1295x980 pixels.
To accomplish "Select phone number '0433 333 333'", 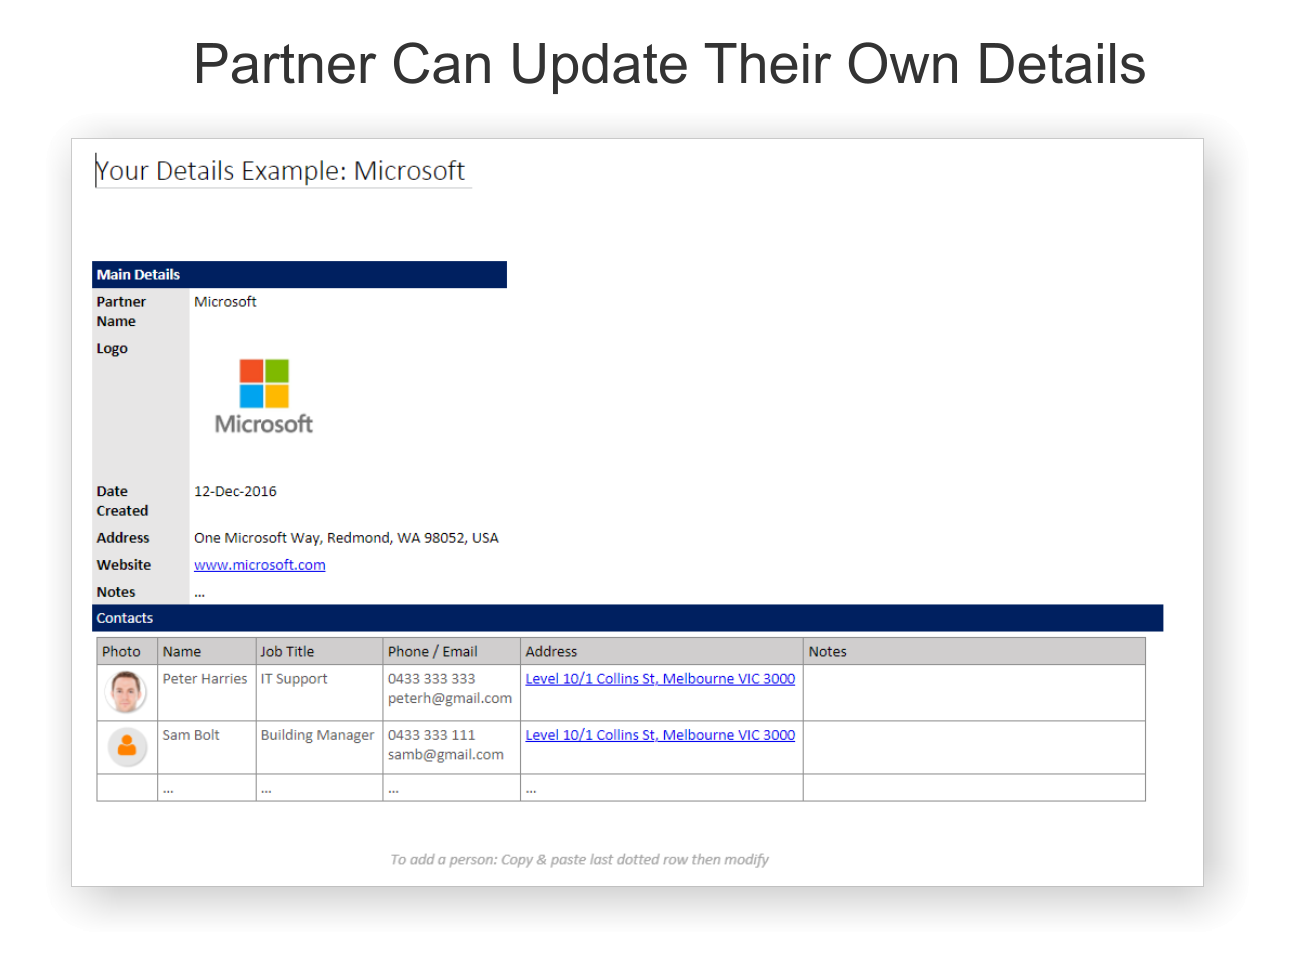I will tap(432, 679).
